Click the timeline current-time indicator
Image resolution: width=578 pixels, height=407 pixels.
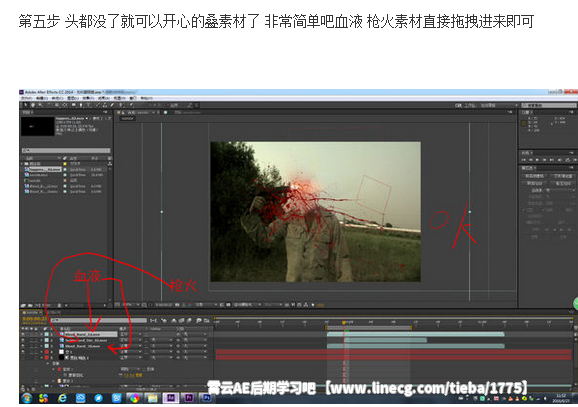344,323
